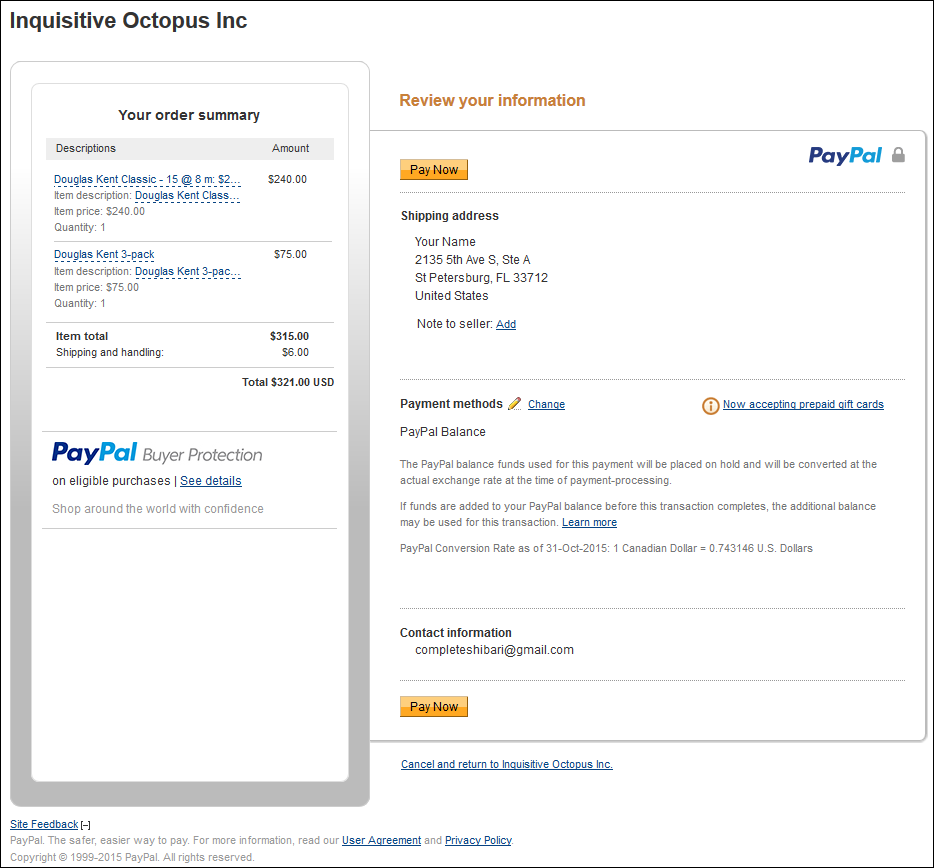Click the PayPal logo beside the padlock
Viewport: 934px width, 868px height.
(x=845, y=155)
